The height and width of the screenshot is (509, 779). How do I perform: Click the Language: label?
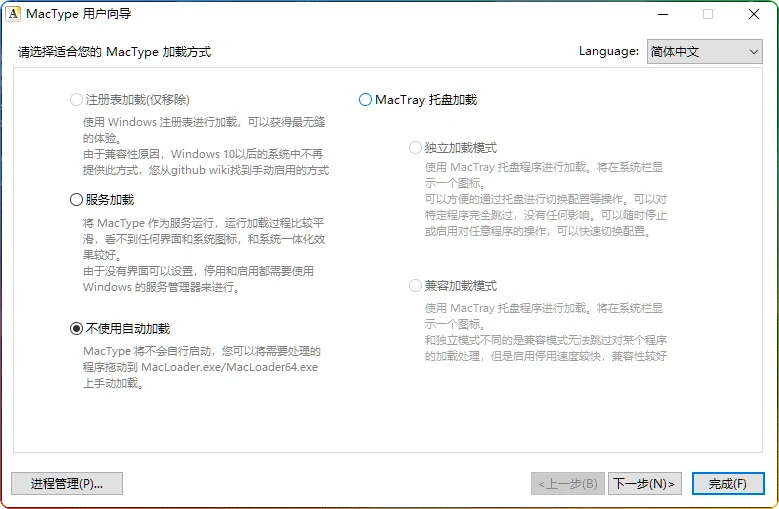[x=609, y=51]
